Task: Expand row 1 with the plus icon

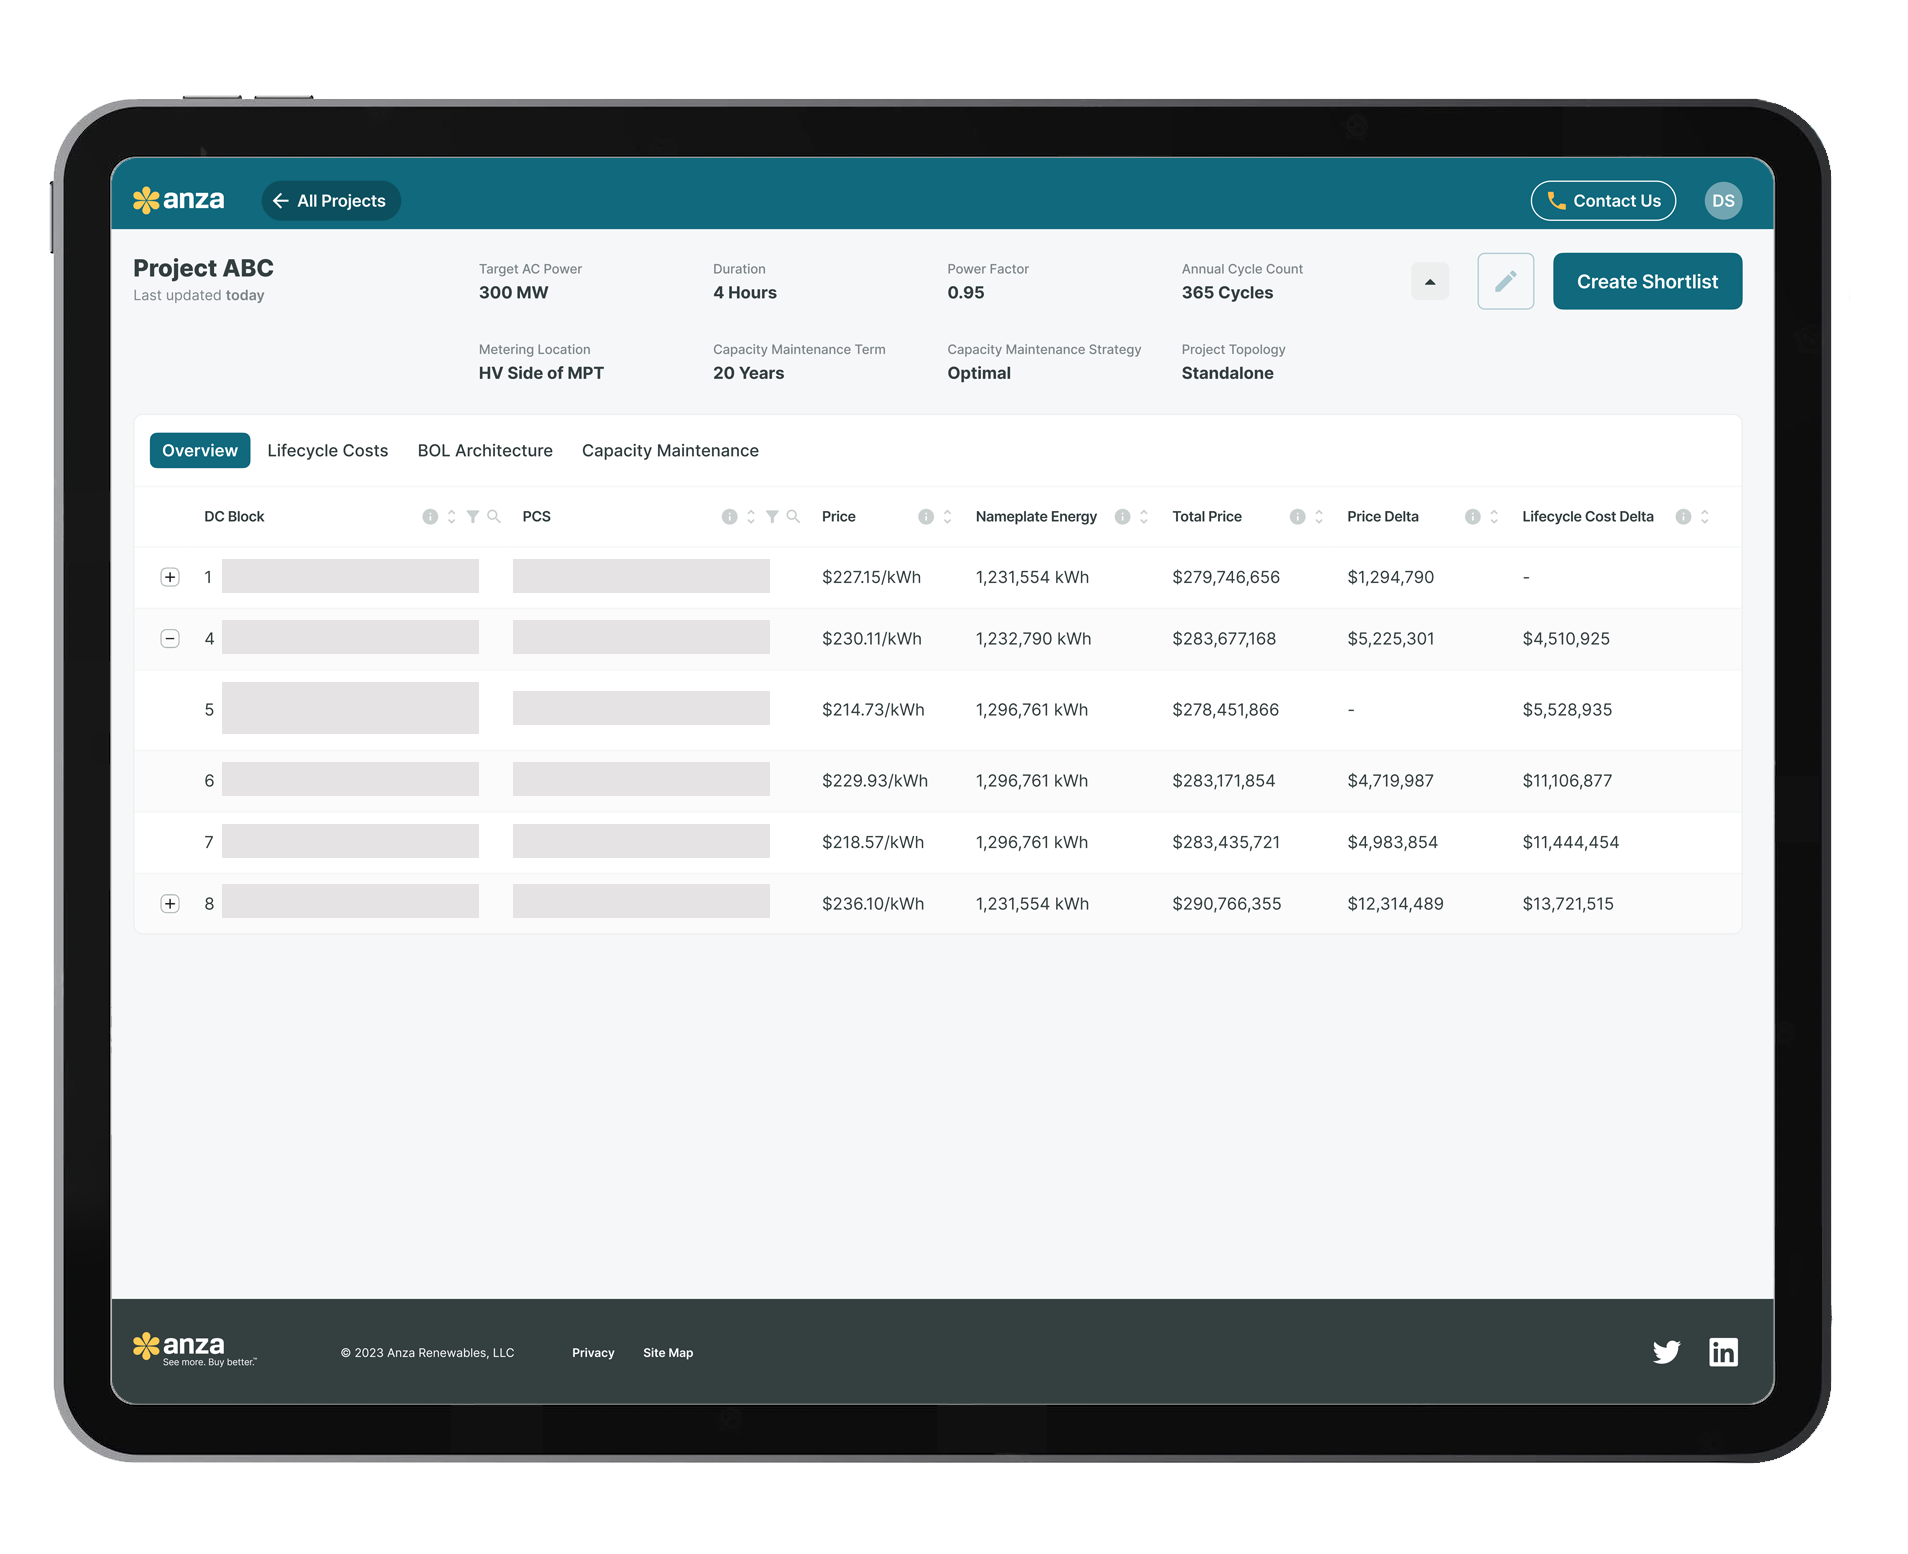Action: point(170,577)
